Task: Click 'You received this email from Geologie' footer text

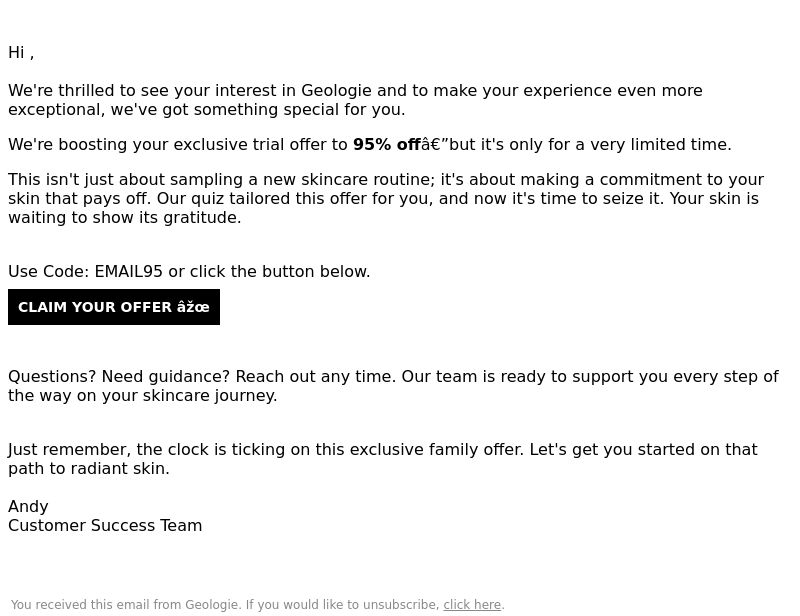Action: (x=126, y=605)
